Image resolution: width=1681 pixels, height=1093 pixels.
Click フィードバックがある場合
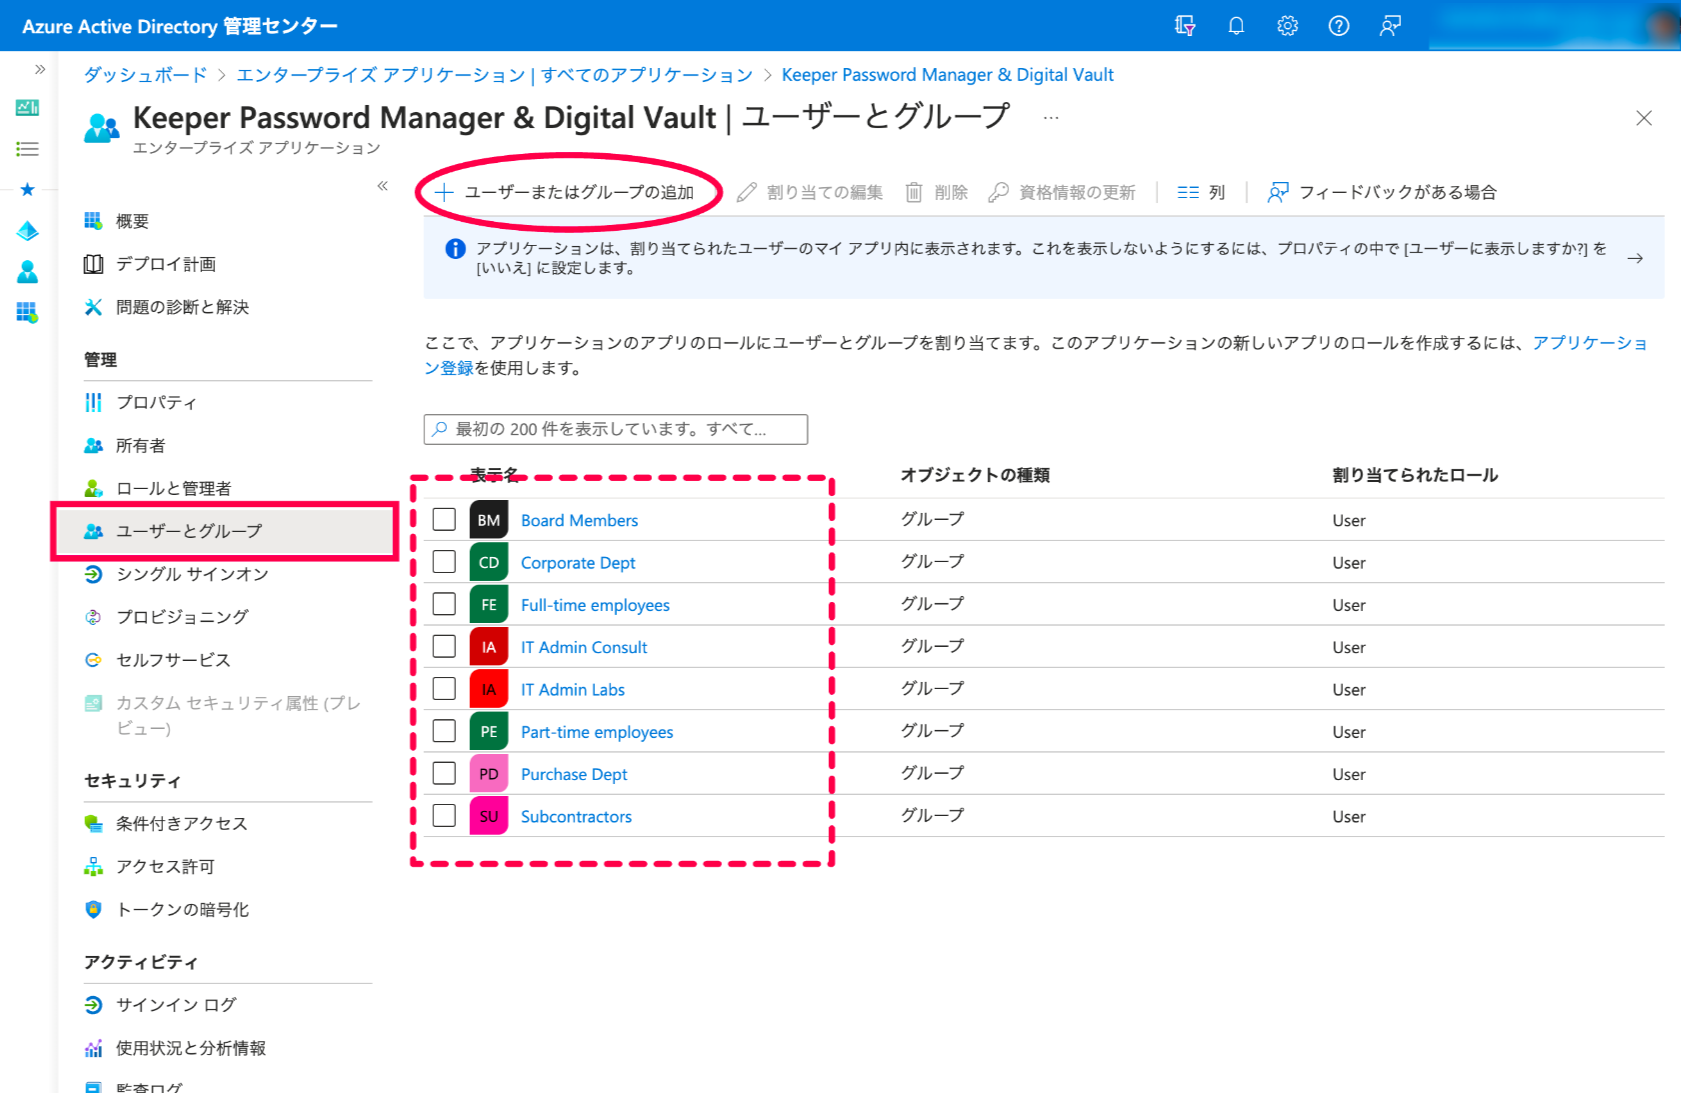(x=1382, y=192)
